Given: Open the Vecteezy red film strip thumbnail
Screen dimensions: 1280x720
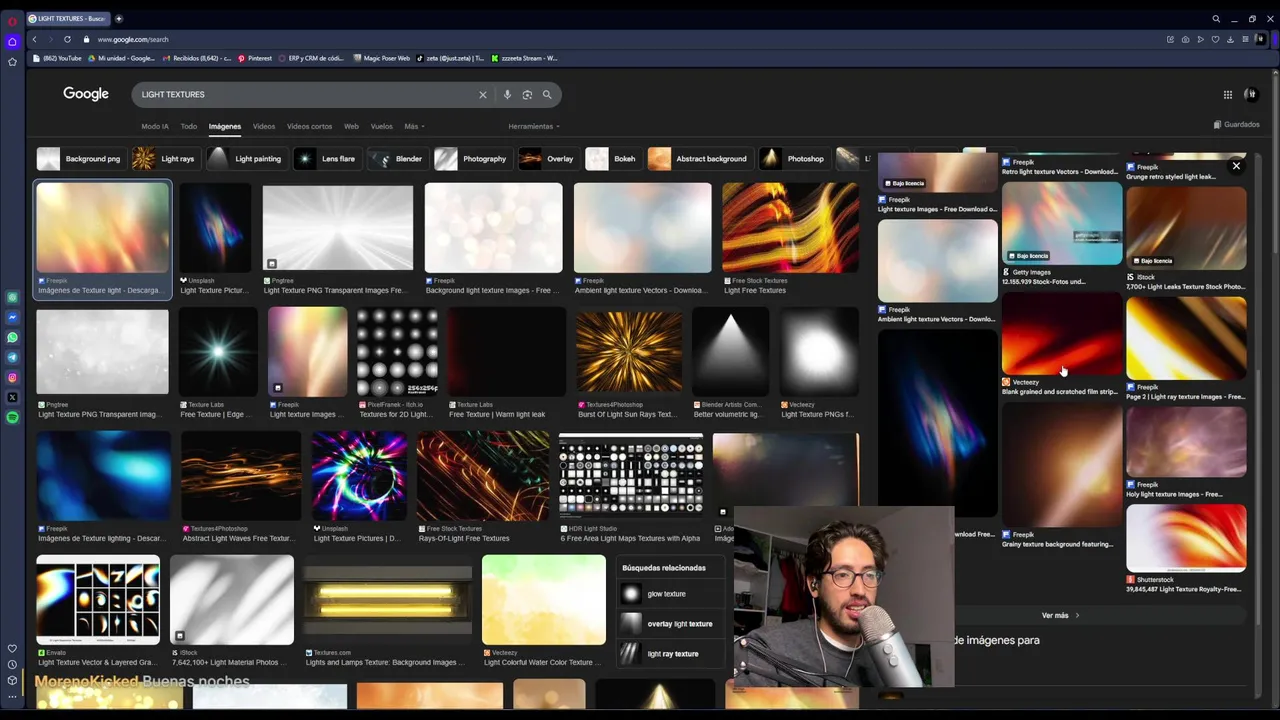Looking at the screenshot, I should tap(1062, 334).
